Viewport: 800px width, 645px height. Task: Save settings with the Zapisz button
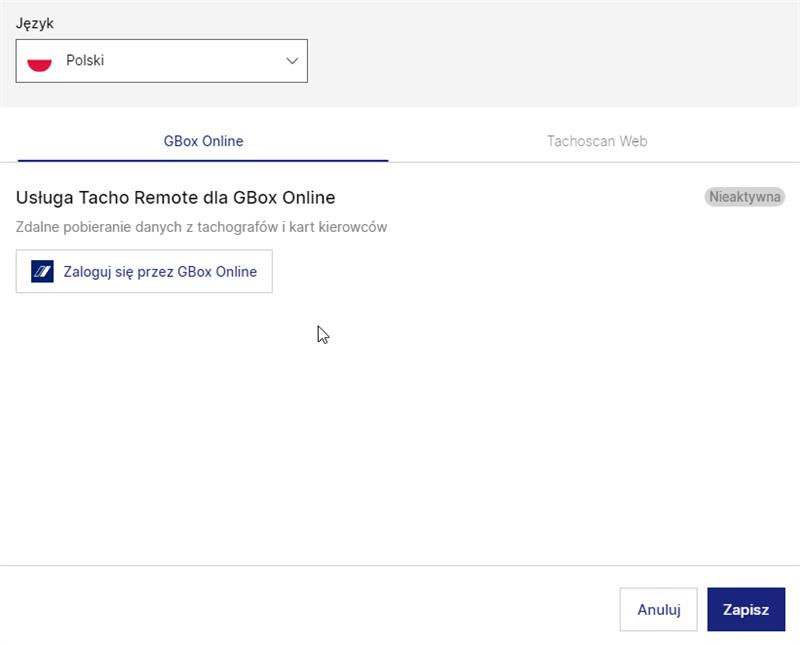746,609
